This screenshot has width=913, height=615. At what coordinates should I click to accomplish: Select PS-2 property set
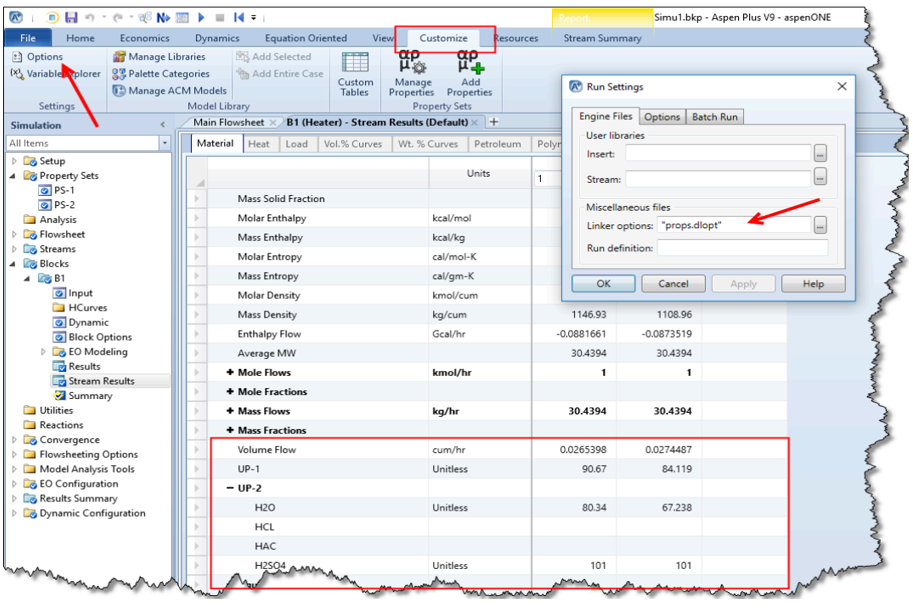pos(57,204)
